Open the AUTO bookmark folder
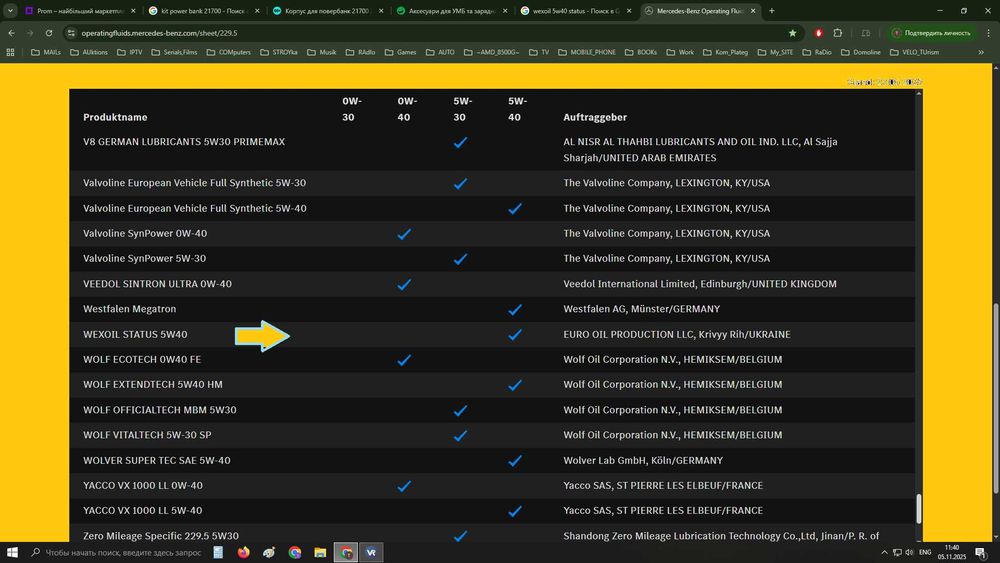The width and height of the screenshot is (1000, 563). tap(440, 52)
